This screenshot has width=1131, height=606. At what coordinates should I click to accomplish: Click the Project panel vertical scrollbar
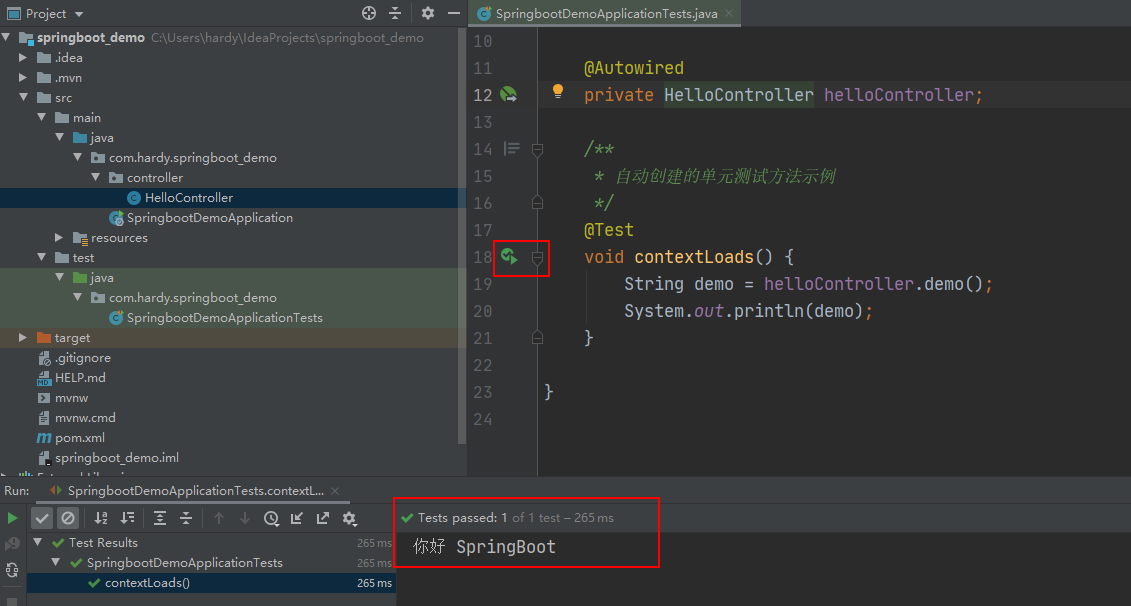[462, 238]
